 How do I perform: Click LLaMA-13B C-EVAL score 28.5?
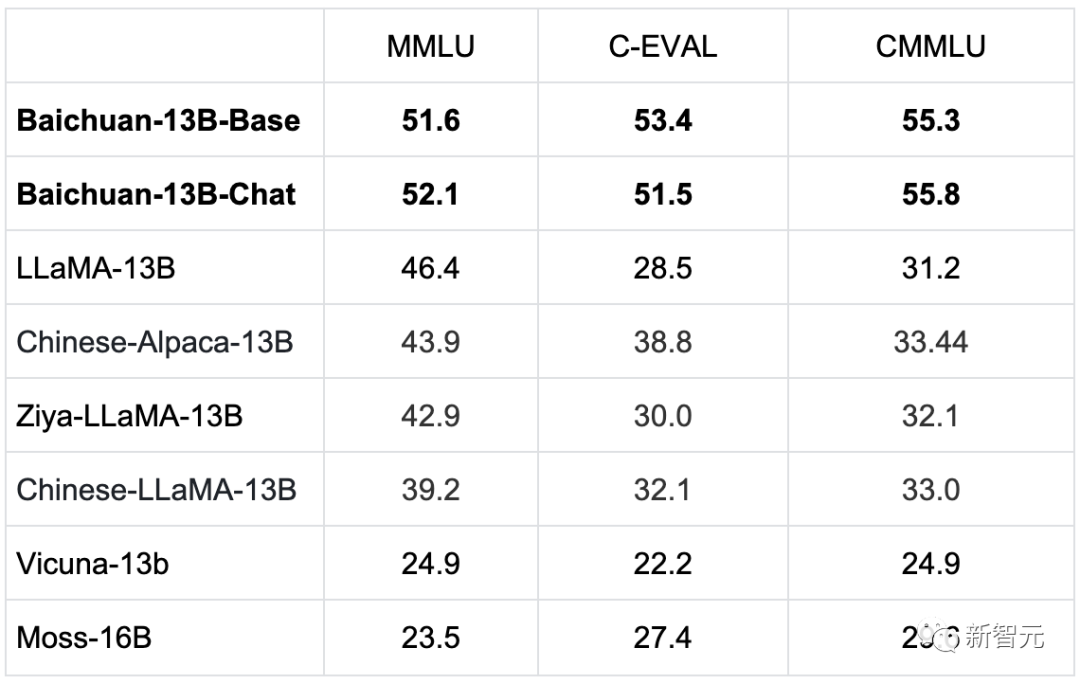[x=662, y=267]
